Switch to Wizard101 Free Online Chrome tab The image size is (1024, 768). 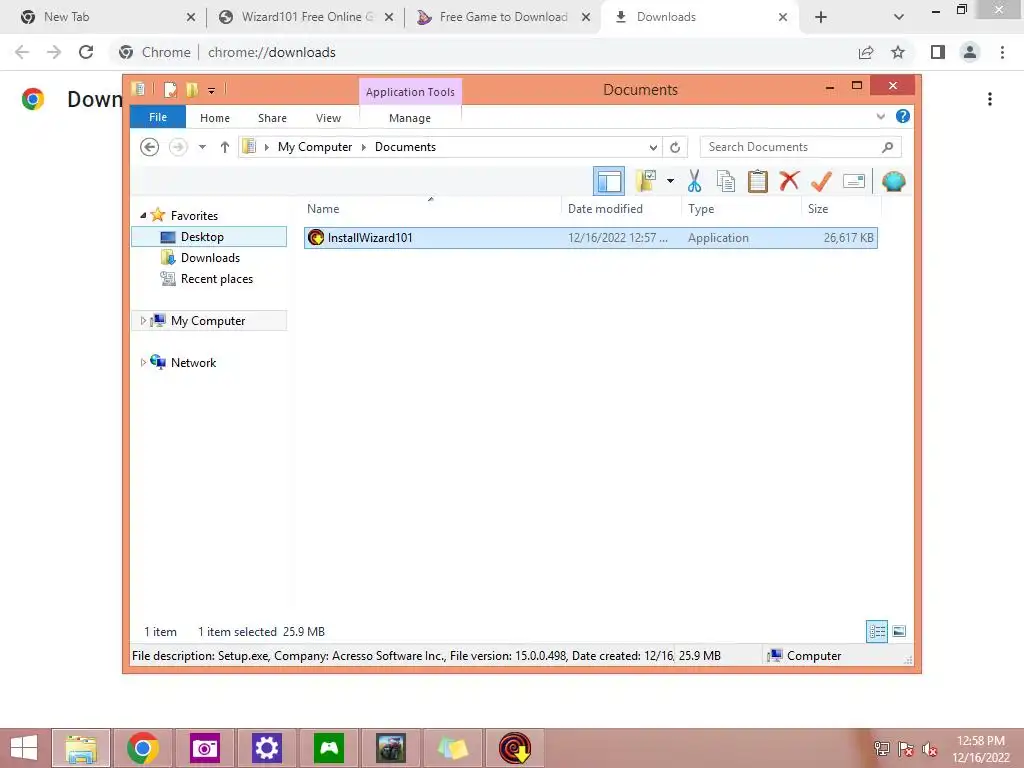pos(306,17)
